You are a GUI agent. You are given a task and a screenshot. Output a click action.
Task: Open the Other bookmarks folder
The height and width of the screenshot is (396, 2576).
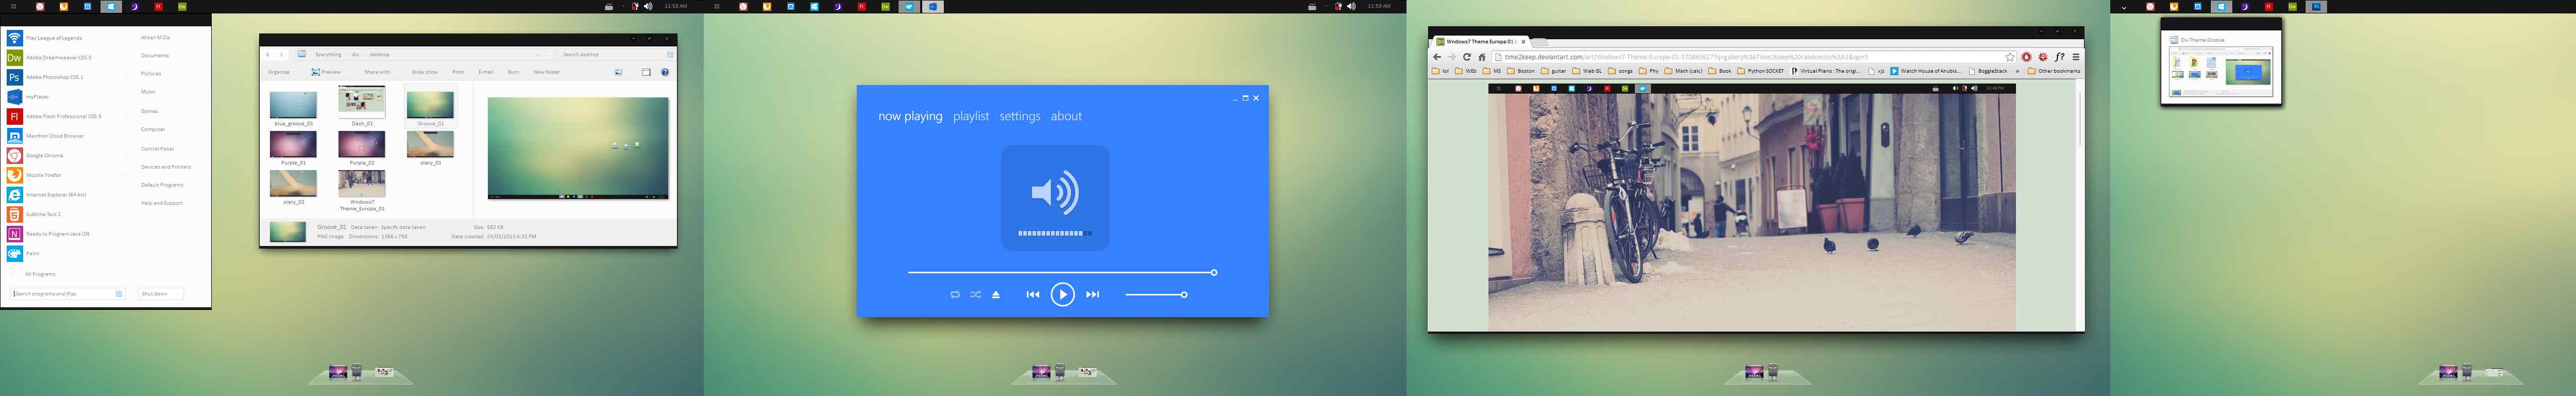[x=2054, y=71]
